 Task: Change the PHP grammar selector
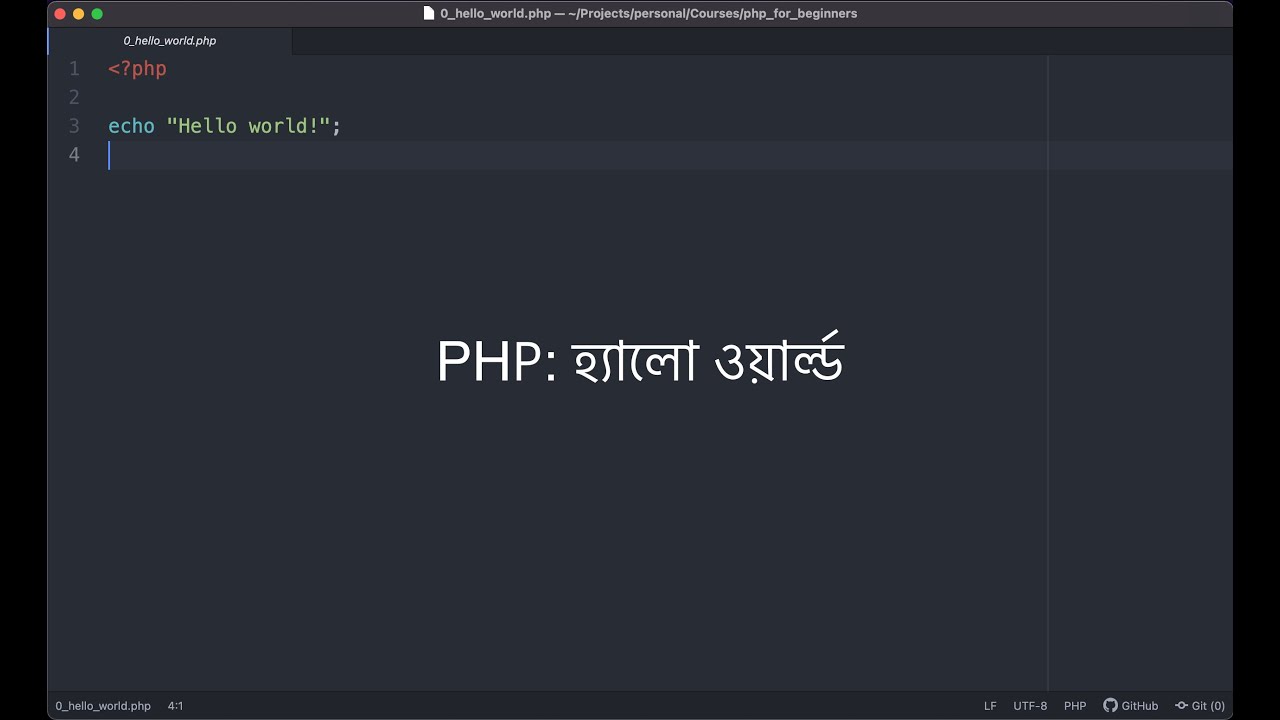pos(1075,706)
